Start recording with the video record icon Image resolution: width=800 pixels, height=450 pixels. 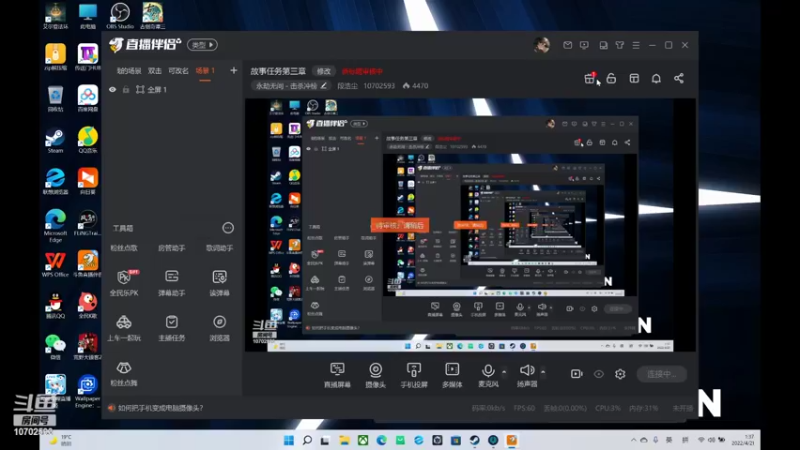(x=577, y=374)
